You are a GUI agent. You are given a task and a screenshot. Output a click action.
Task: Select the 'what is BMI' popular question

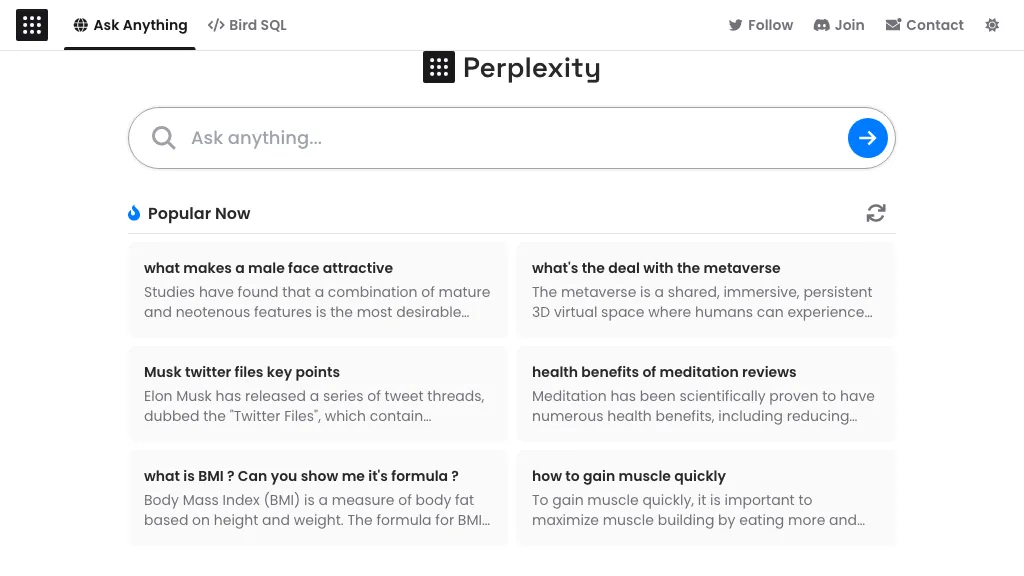click(x=318, y=498)
